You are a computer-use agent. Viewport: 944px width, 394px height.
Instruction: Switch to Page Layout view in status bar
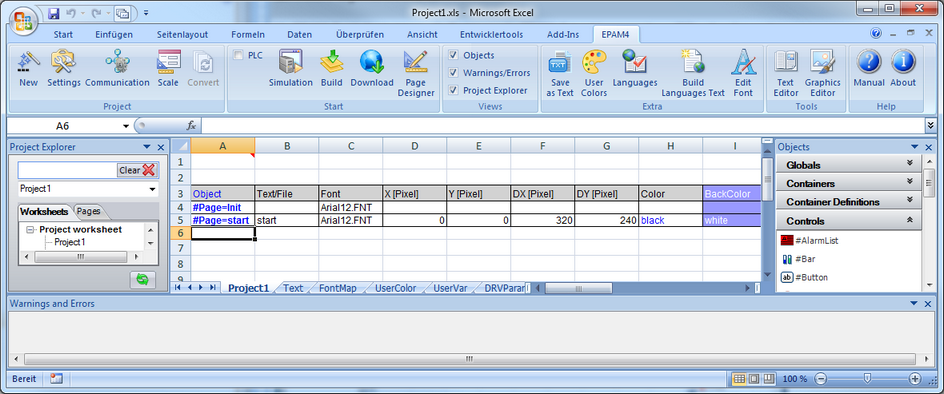click(x=754, y=379)
